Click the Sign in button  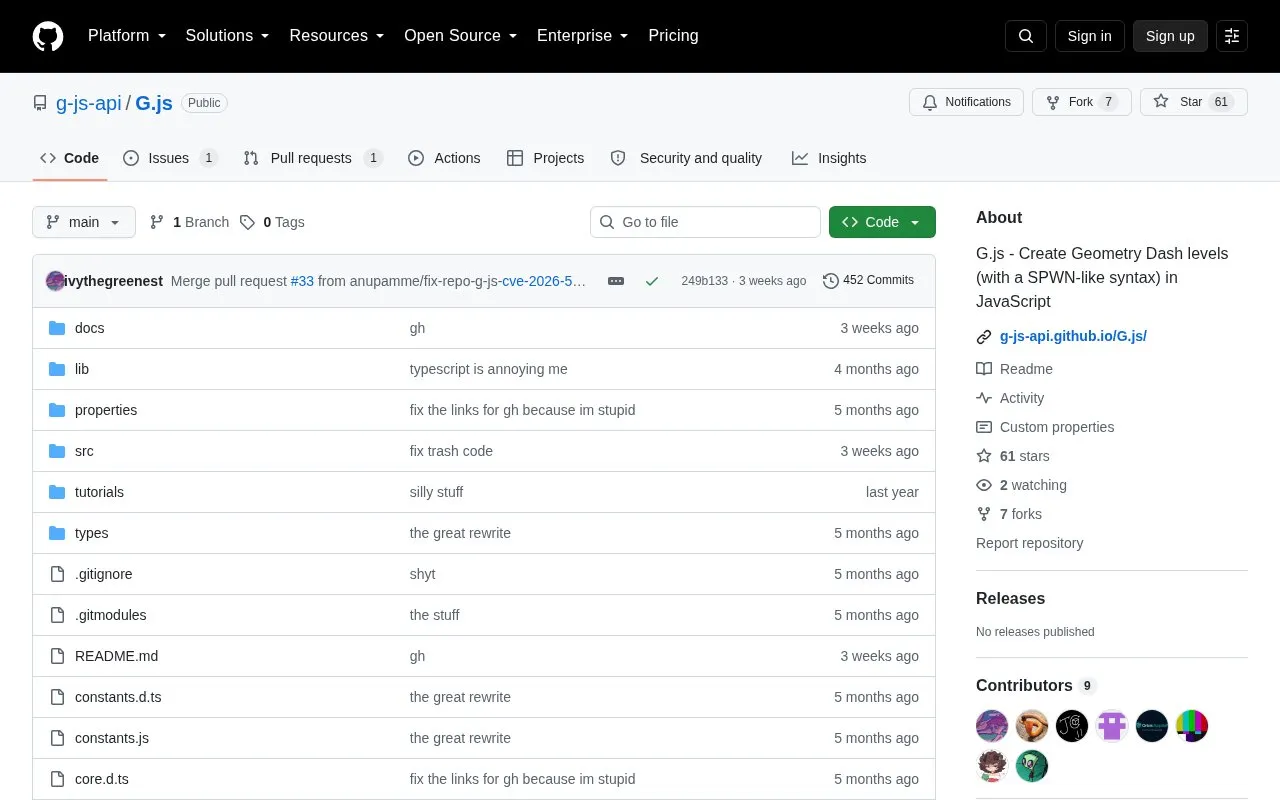[1089, 36]
